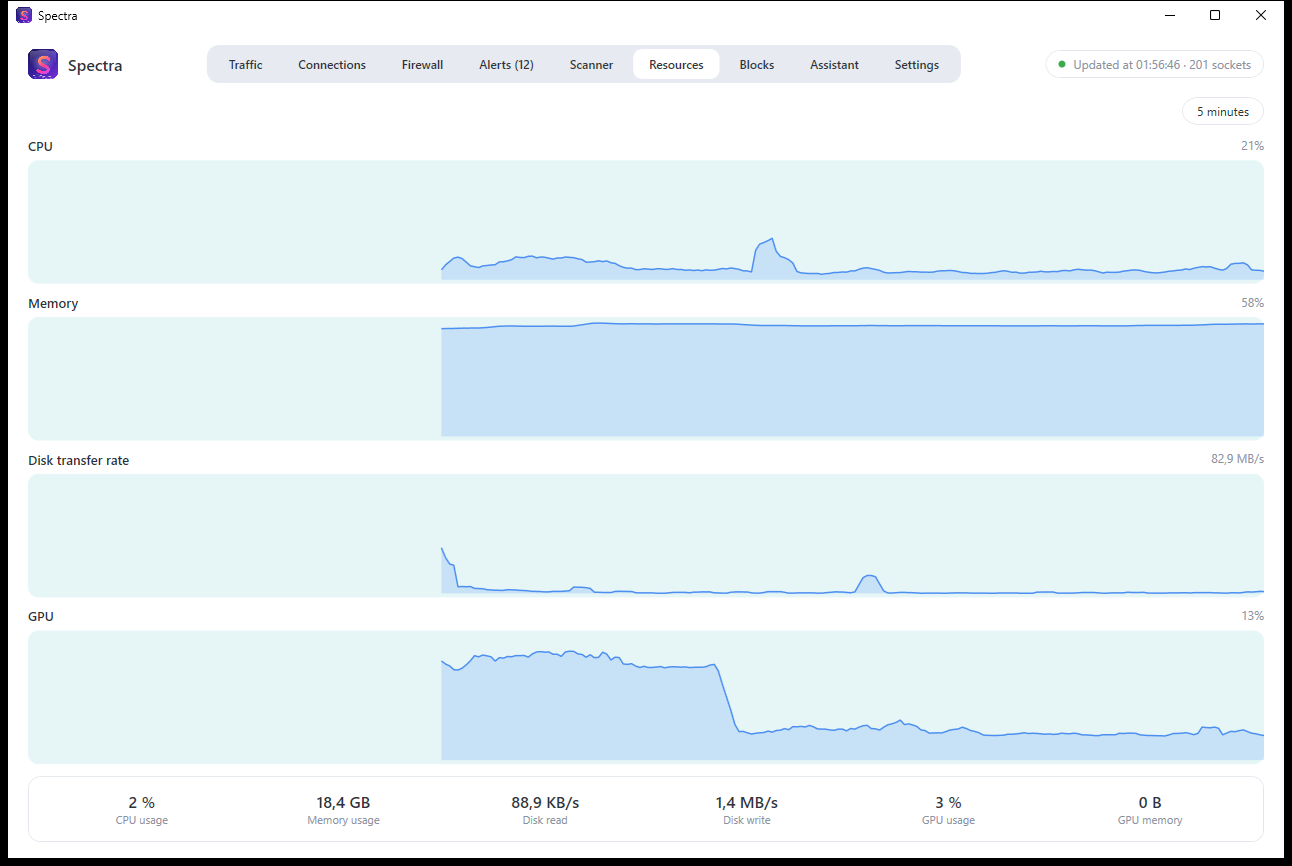Open the Firewall tab
1292x866 pixels.
click(422, 65)
